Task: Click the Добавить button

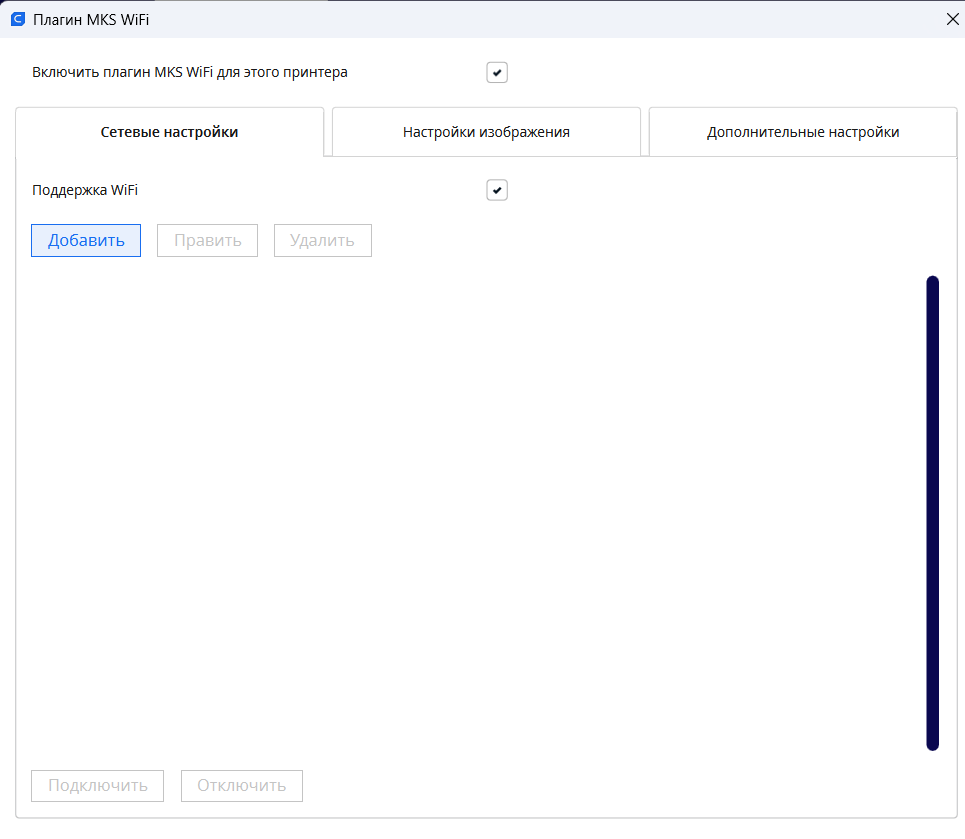Action: (86, 240)
